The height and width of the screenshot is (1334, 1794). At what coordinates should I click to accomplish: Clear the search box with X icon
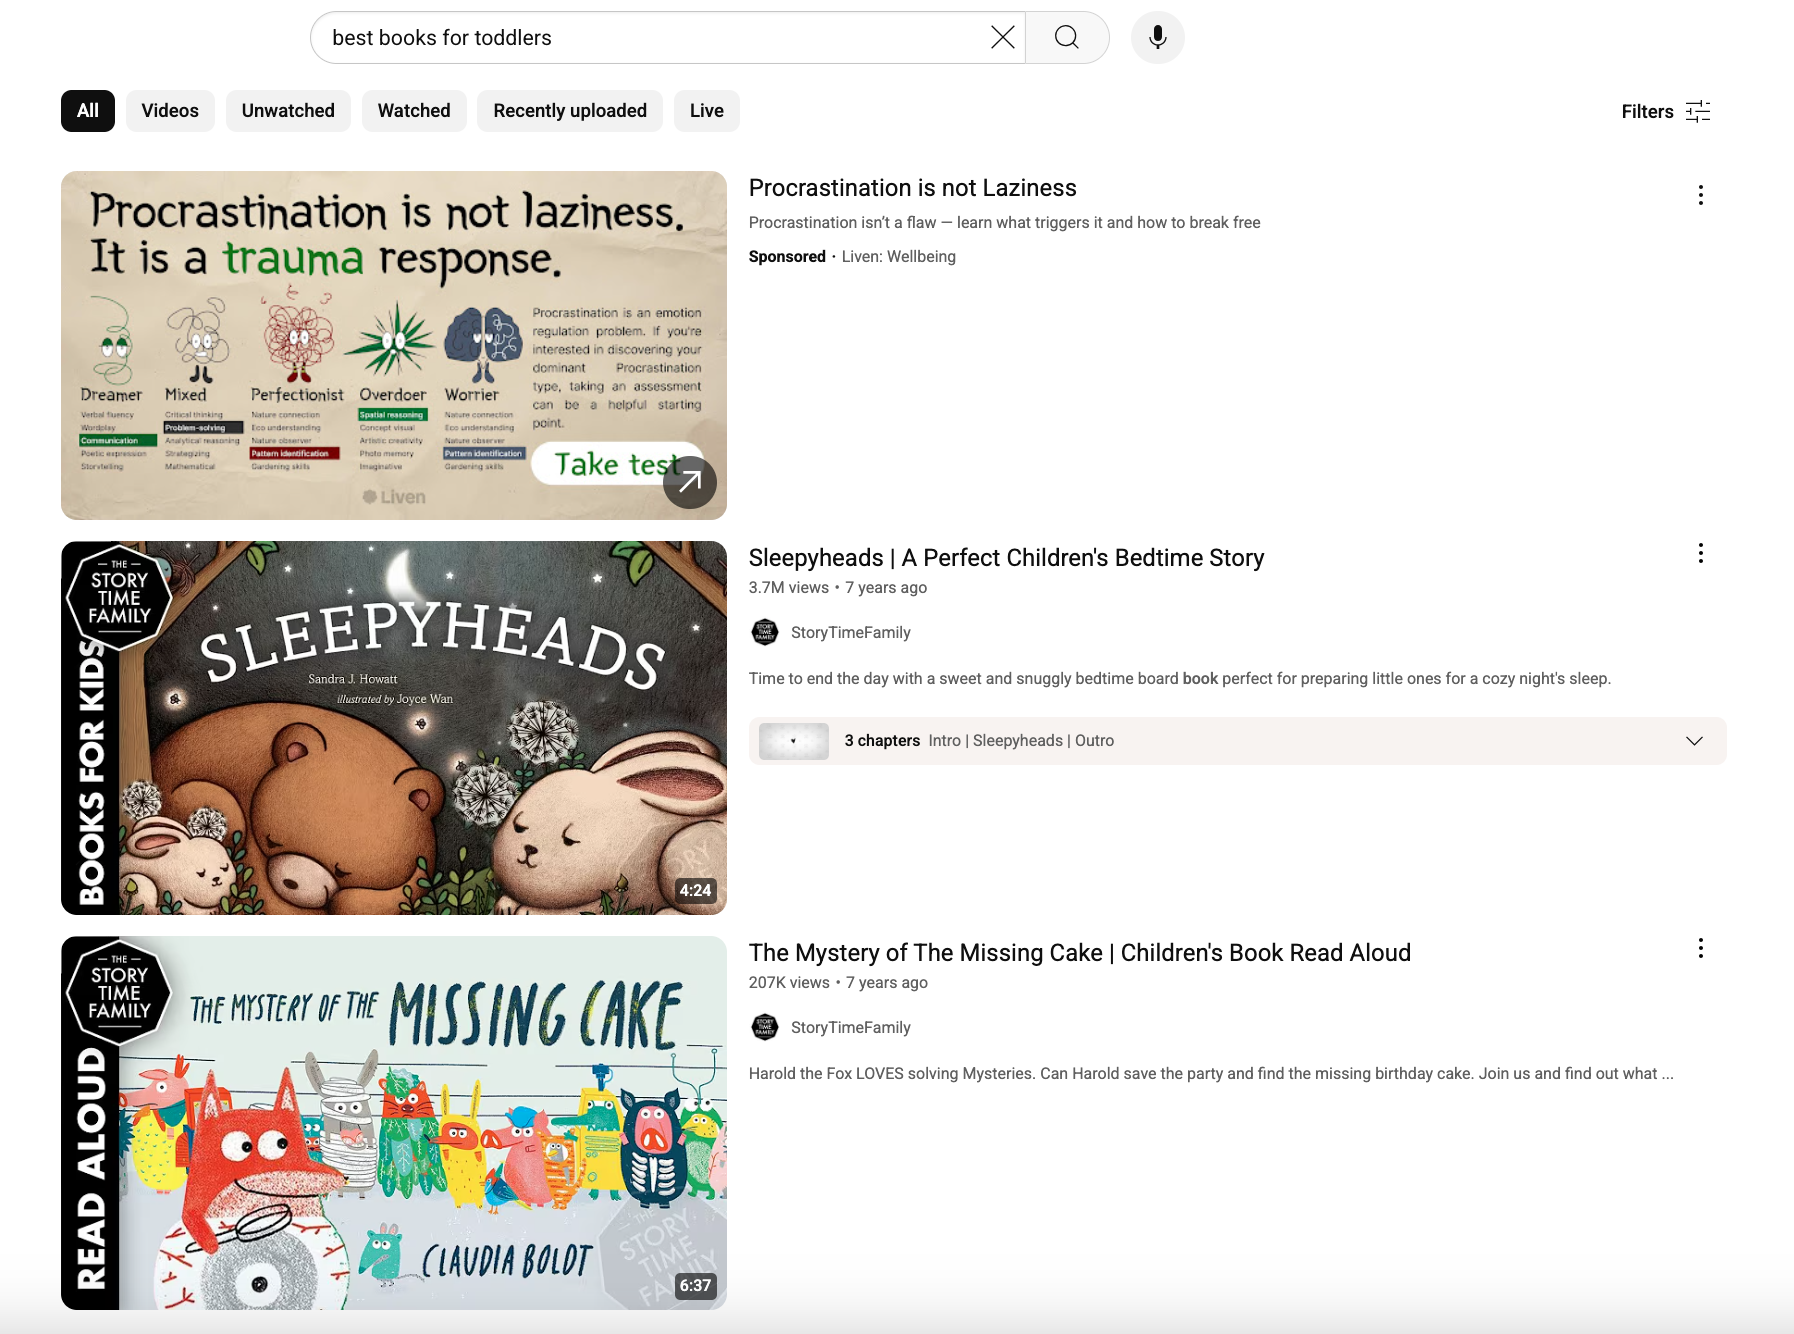point(1002,38)
